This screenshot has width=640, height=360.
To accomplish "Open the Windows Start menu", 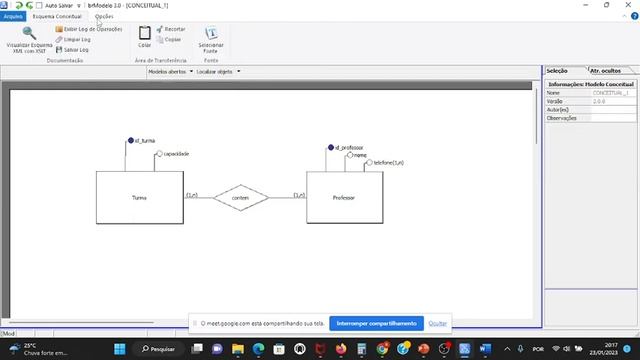I will point(120,349).
